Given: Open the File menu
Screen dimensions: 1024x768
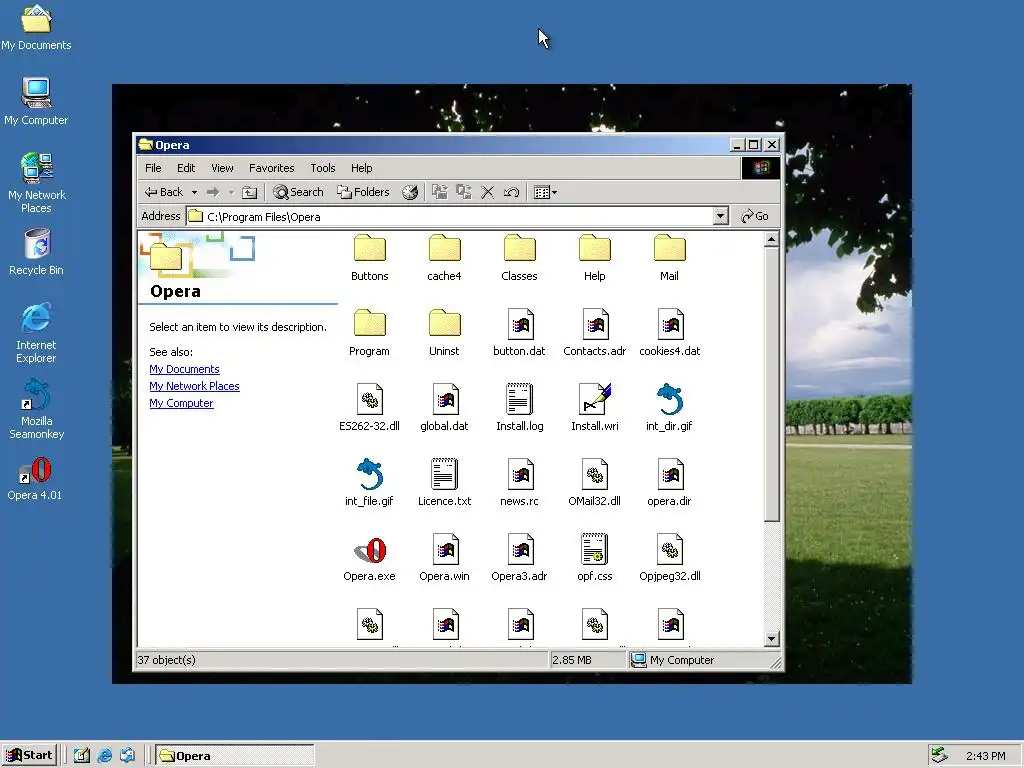Looking at the screenshot, I should click(x=153, y=168).
